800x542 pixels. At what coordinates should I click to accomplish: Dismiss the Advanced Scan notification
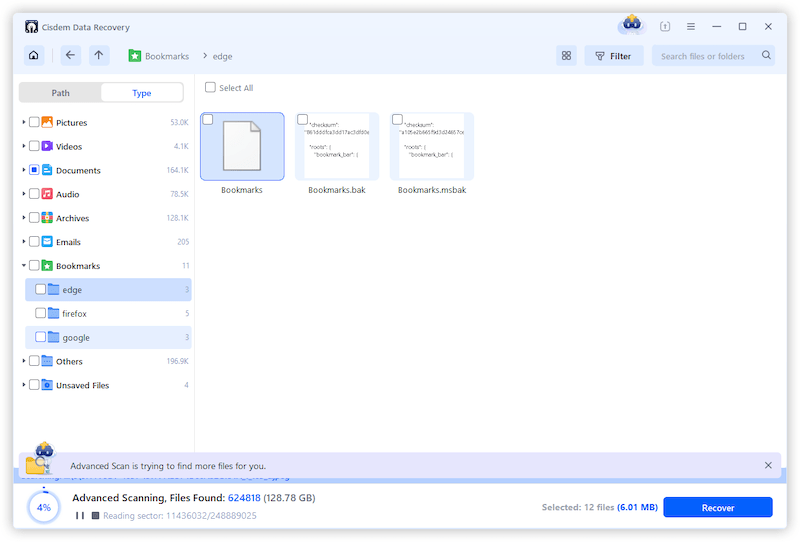point(768,465)
